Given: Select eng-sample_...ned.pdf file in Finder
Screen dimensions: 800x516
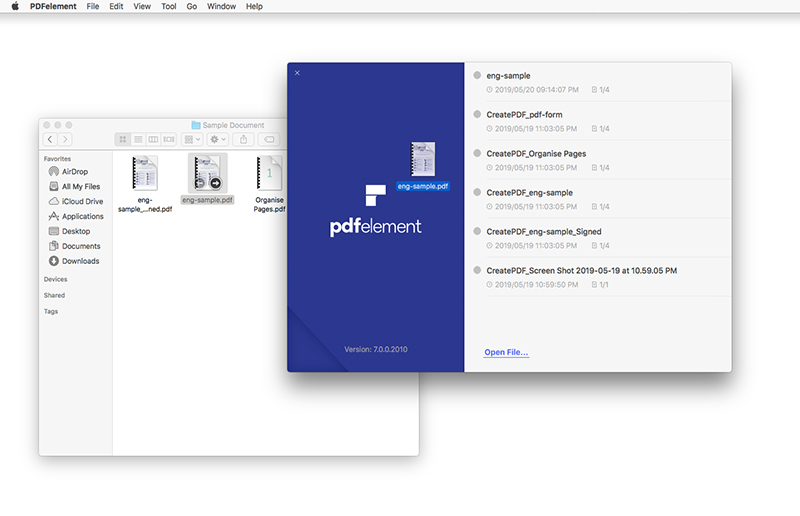Looking at the screenshot, I should 145,184.
